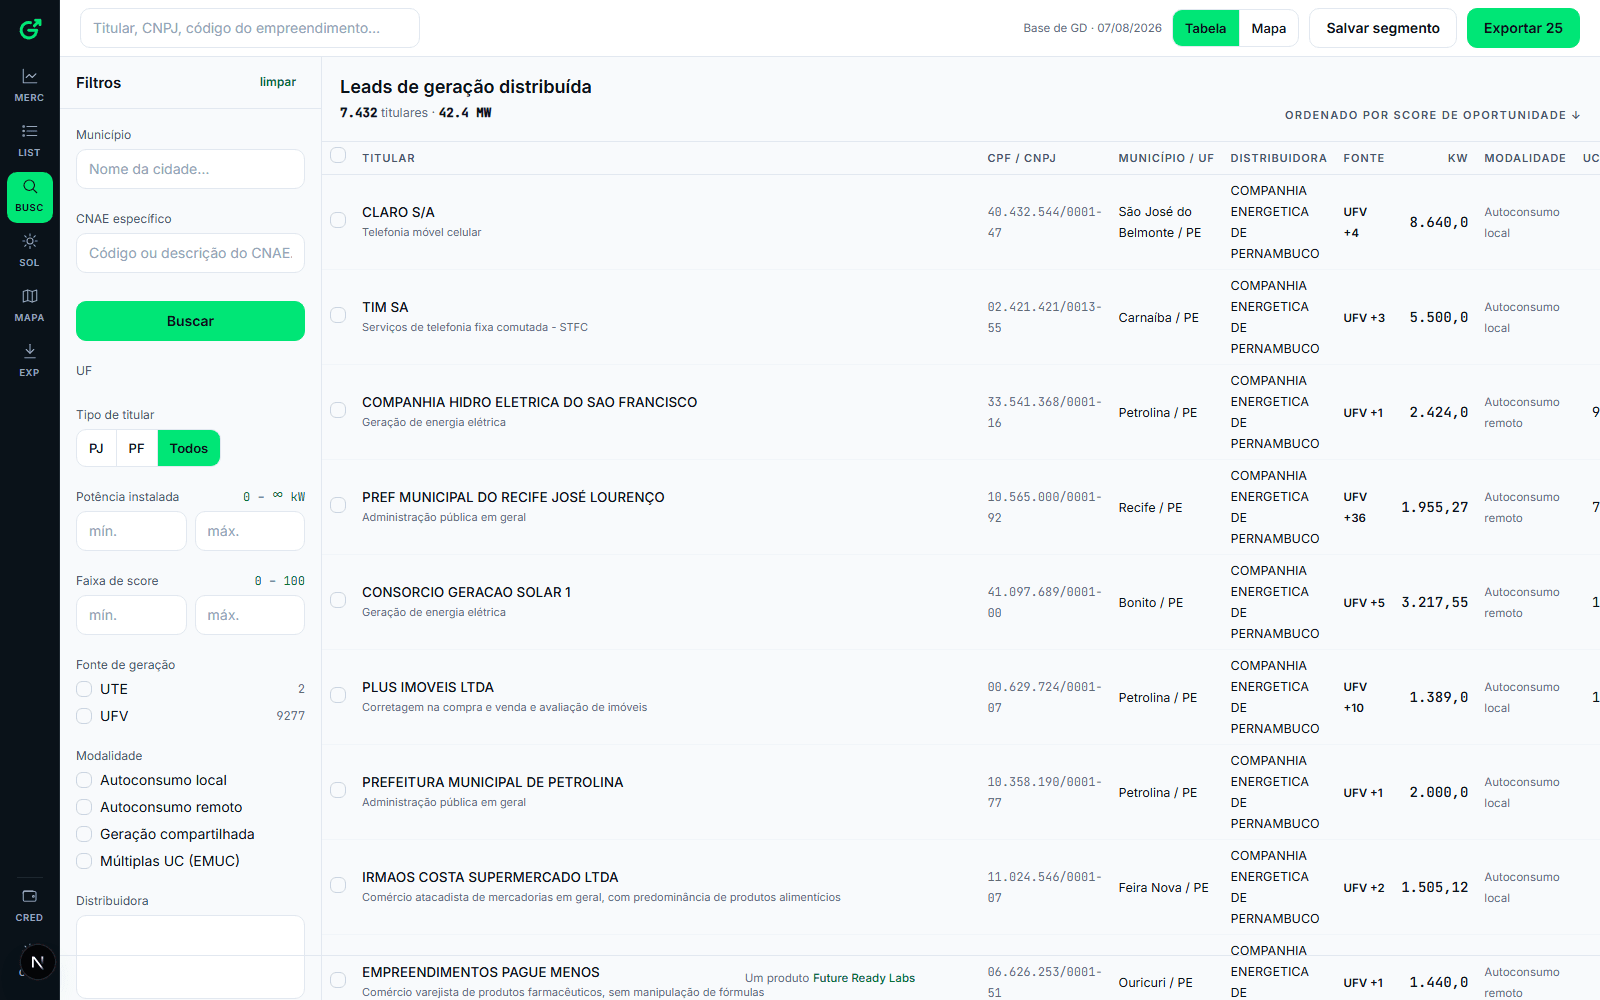The width and height of the screenshot is (1600, 1000).
Task: Focus the top holder/CNPJ search field
Action: point(250,28)
